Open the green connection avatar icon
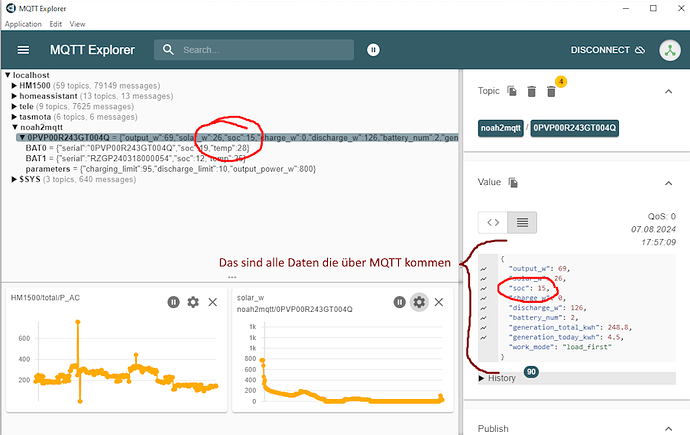This screenshot has height=435, width=690. coord(670,50)
